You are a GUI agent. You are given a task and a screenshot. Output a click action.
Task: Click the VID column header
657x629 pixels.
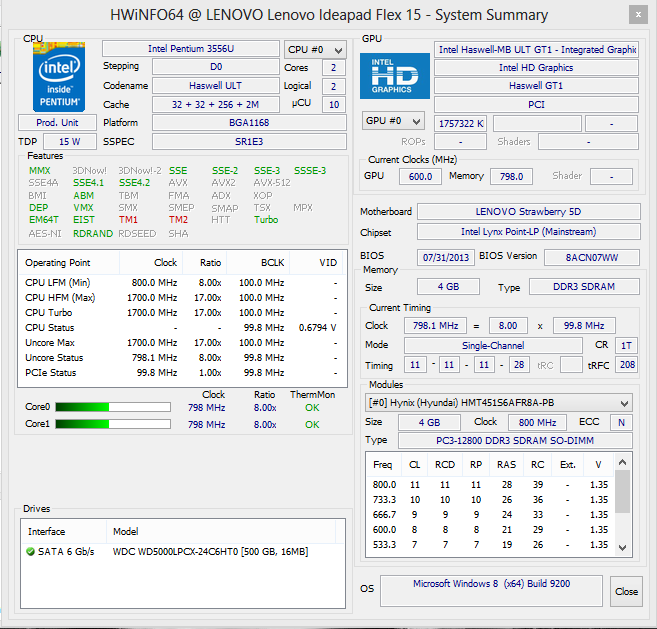[x=317, y=263]
